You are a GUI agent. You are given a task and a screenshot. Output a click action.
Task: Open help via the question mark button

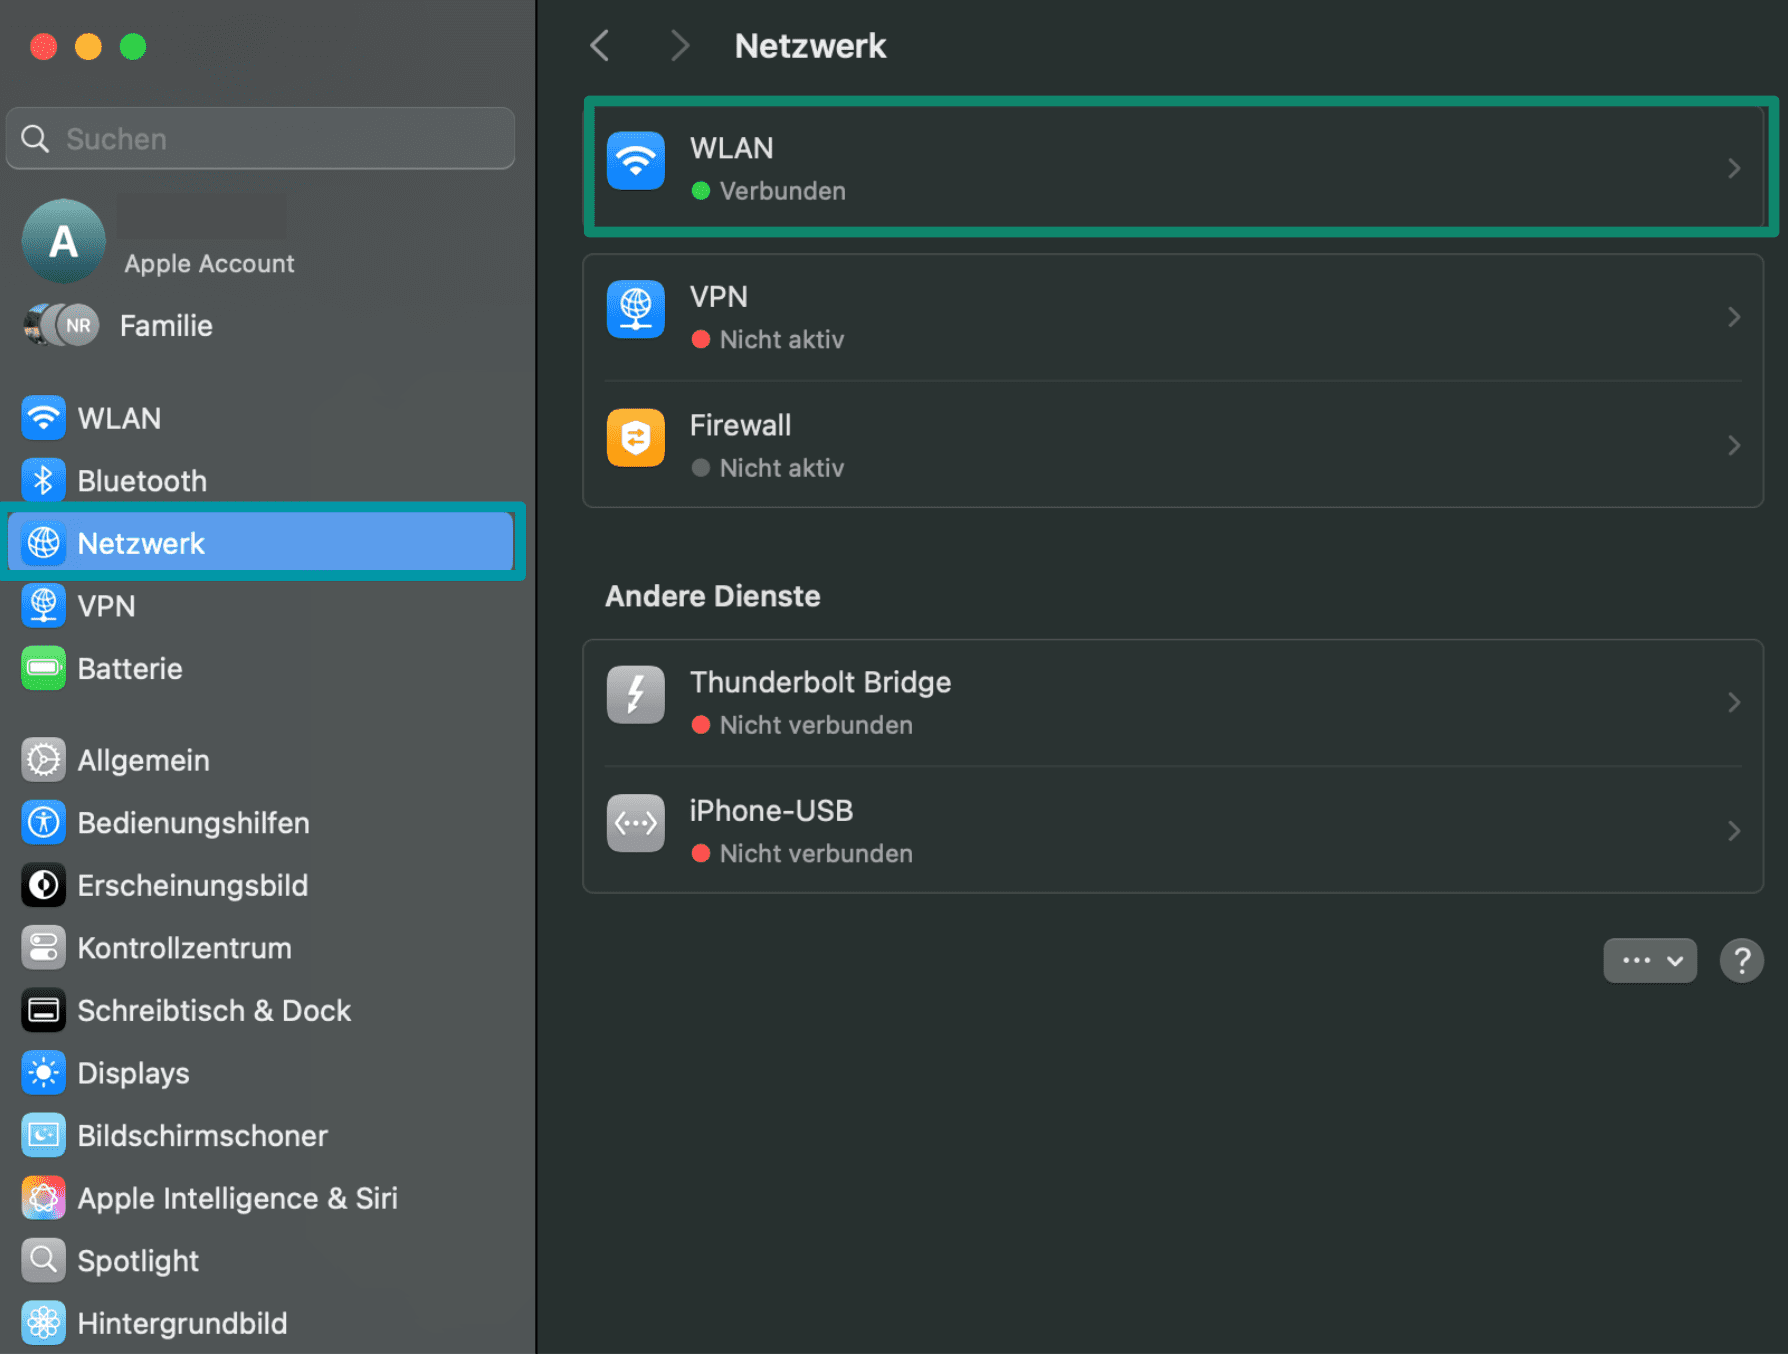1742,960
